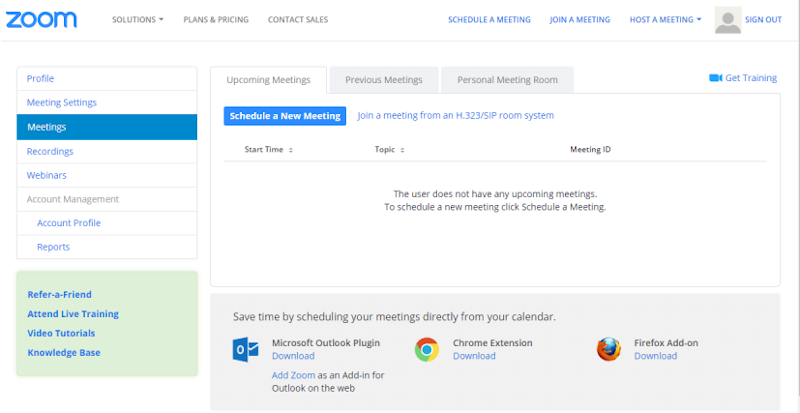Click the Get Training camera icon

(x=715, y=78)
